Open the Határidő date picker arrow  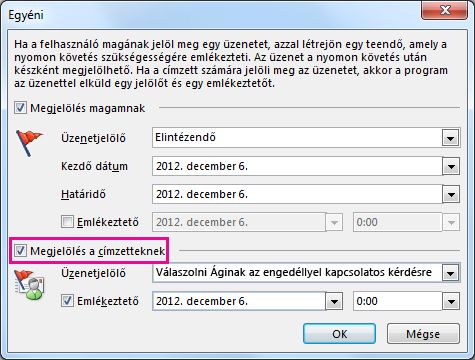coord(451,195)
